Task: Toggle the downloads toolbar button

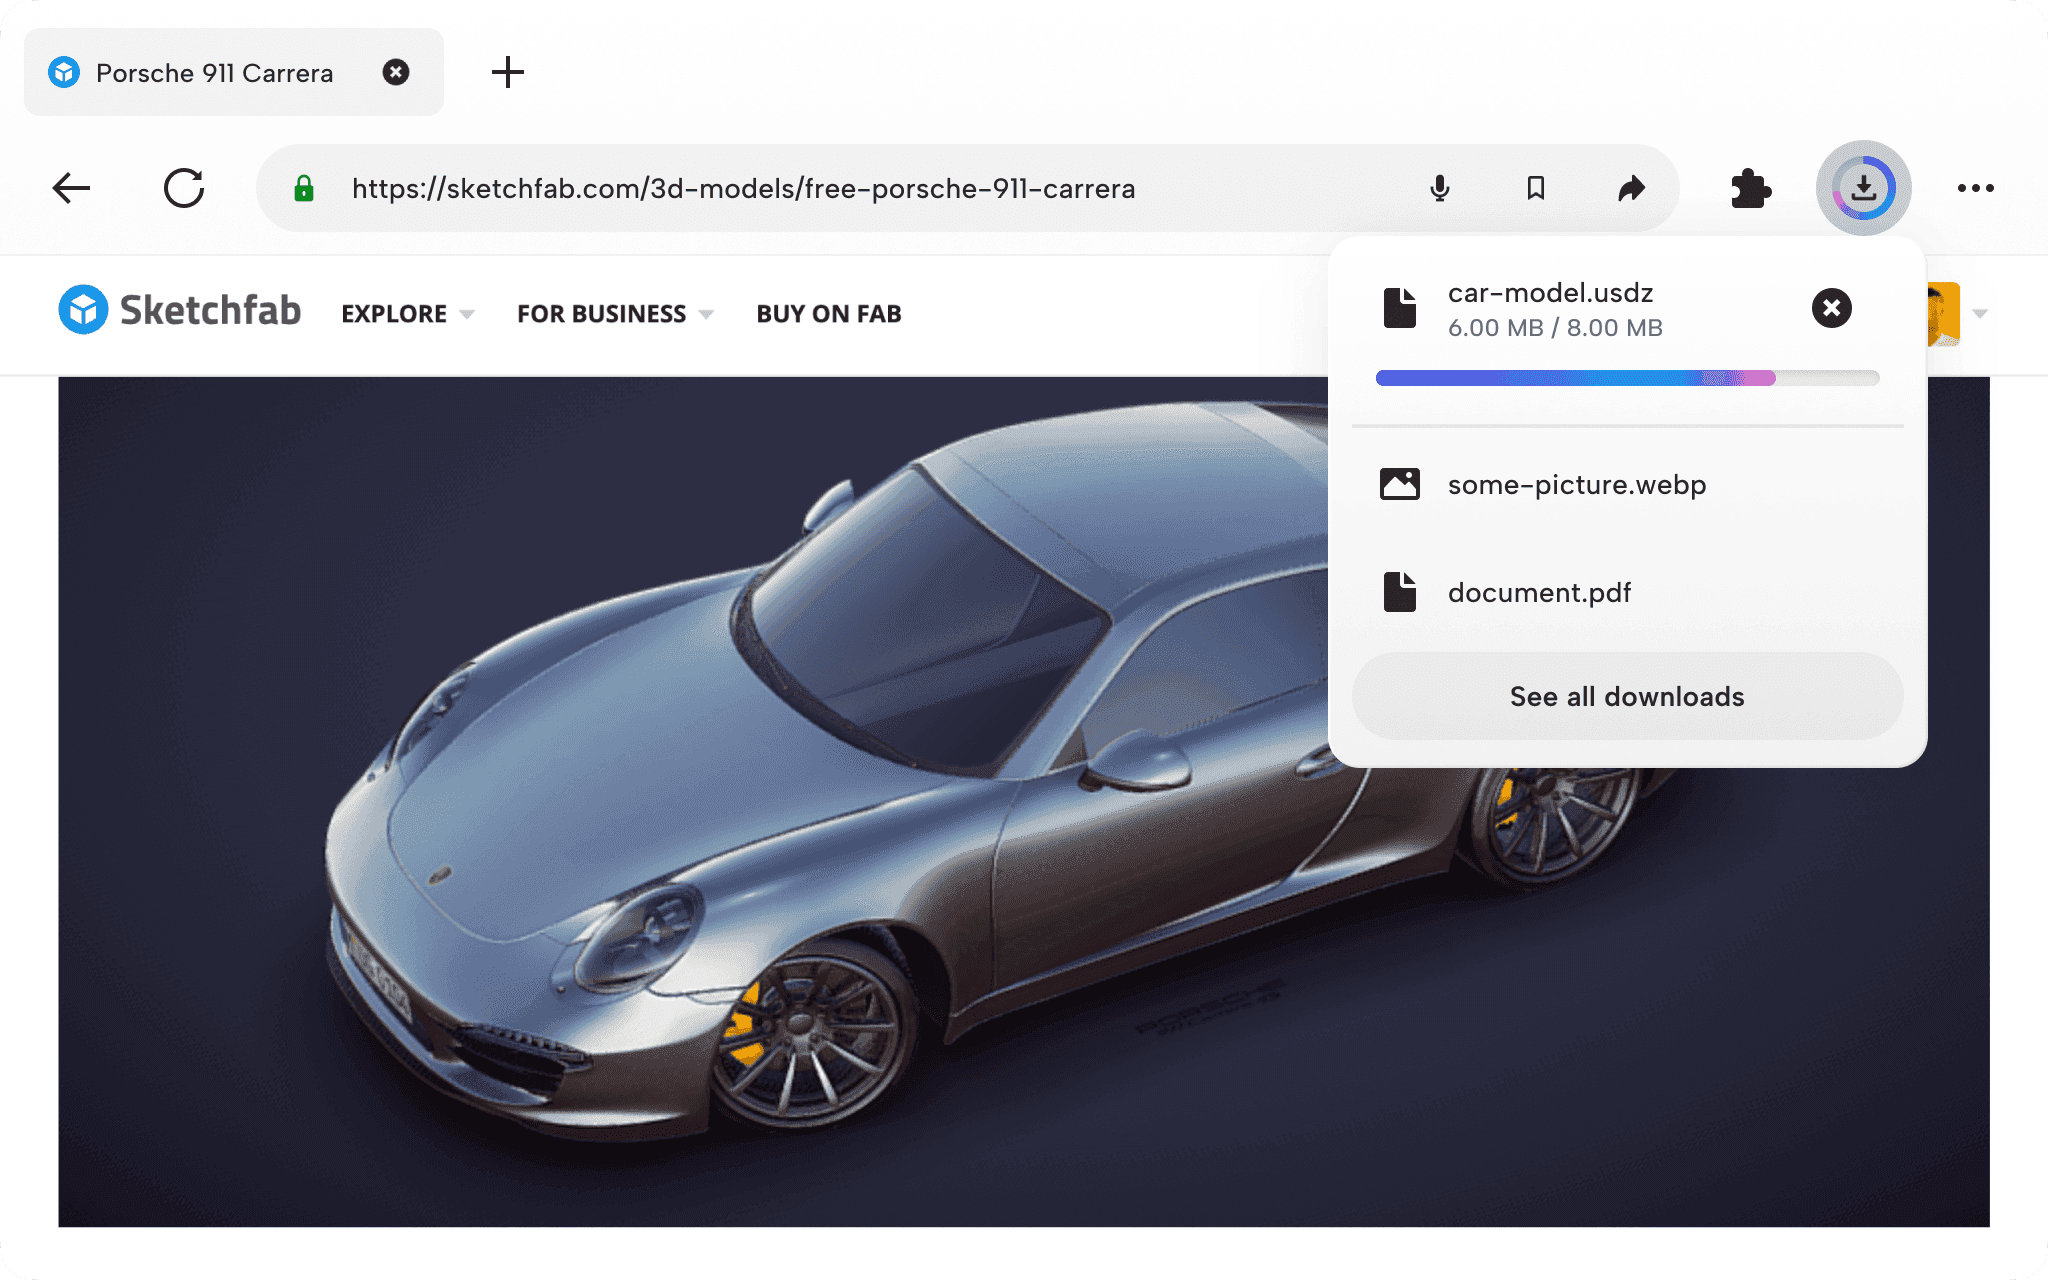Action: click(1863, 188)
